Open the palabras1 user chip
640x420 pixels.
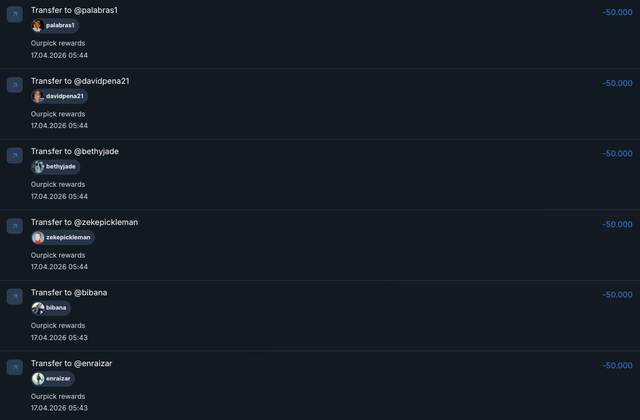point(55,26)
